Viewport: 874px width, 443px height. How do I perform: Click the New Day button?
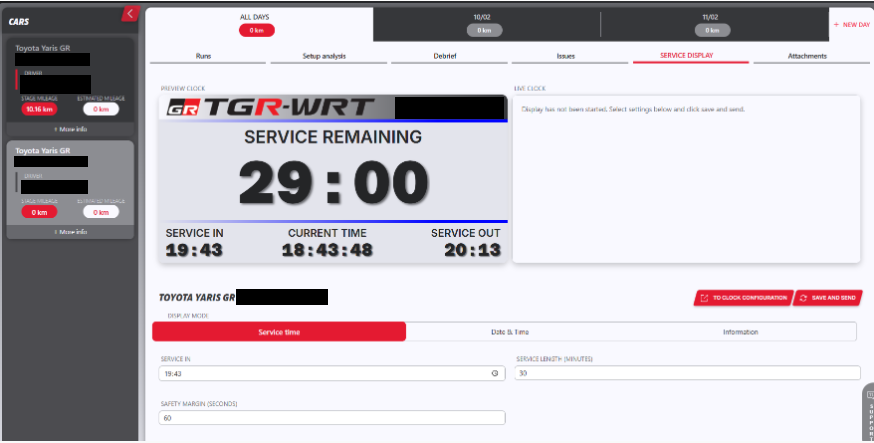click(851, 24)
